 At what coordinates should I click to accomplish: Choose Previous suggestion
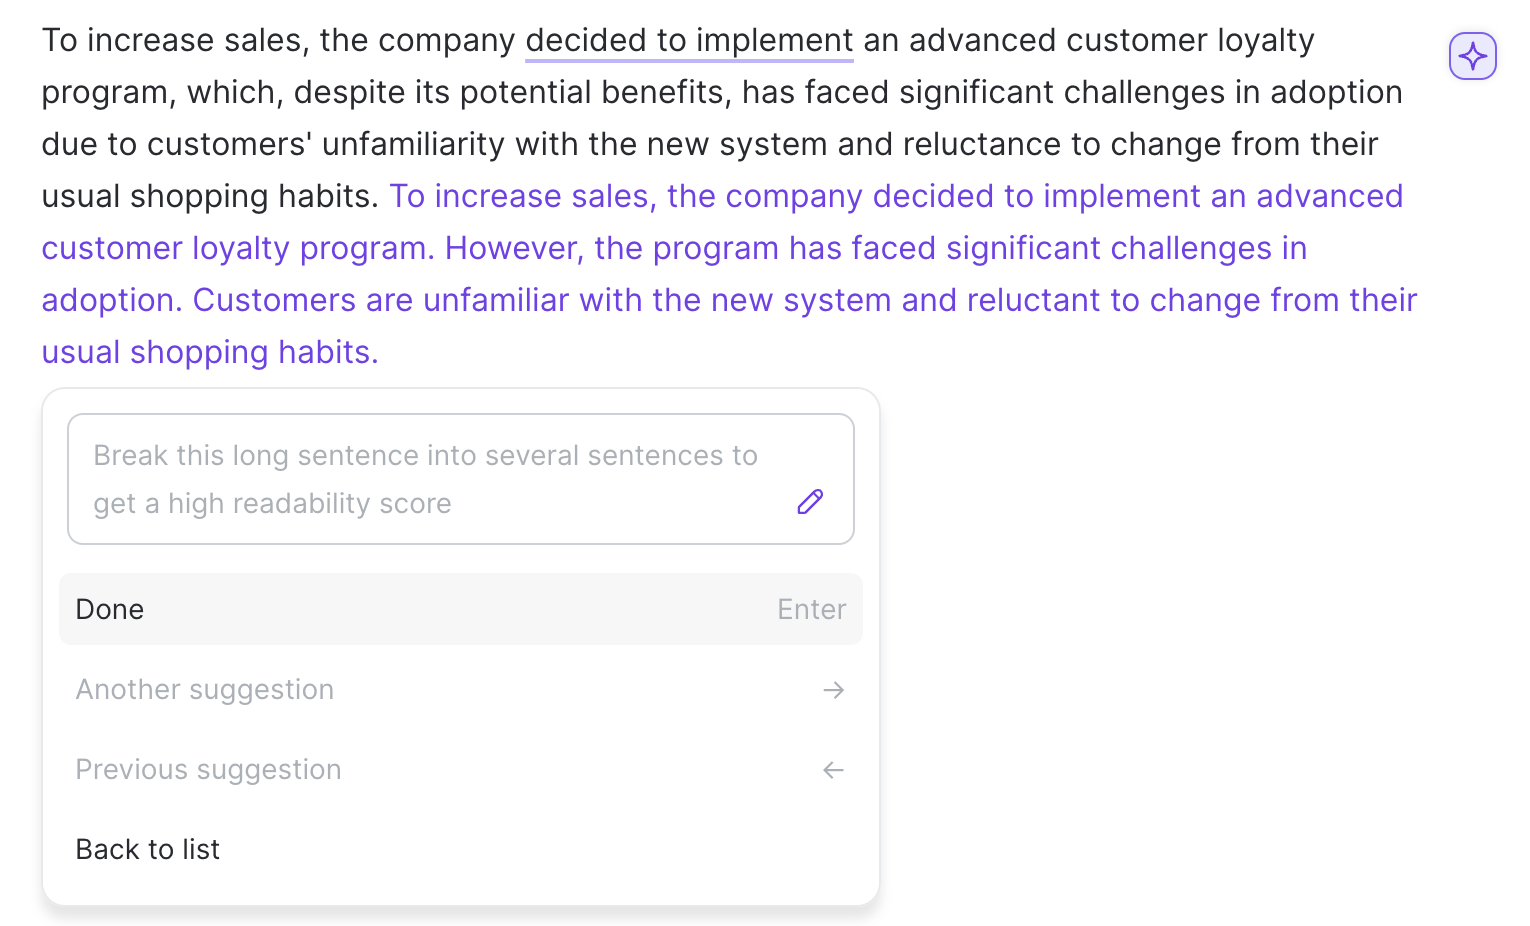coord(461,769)
